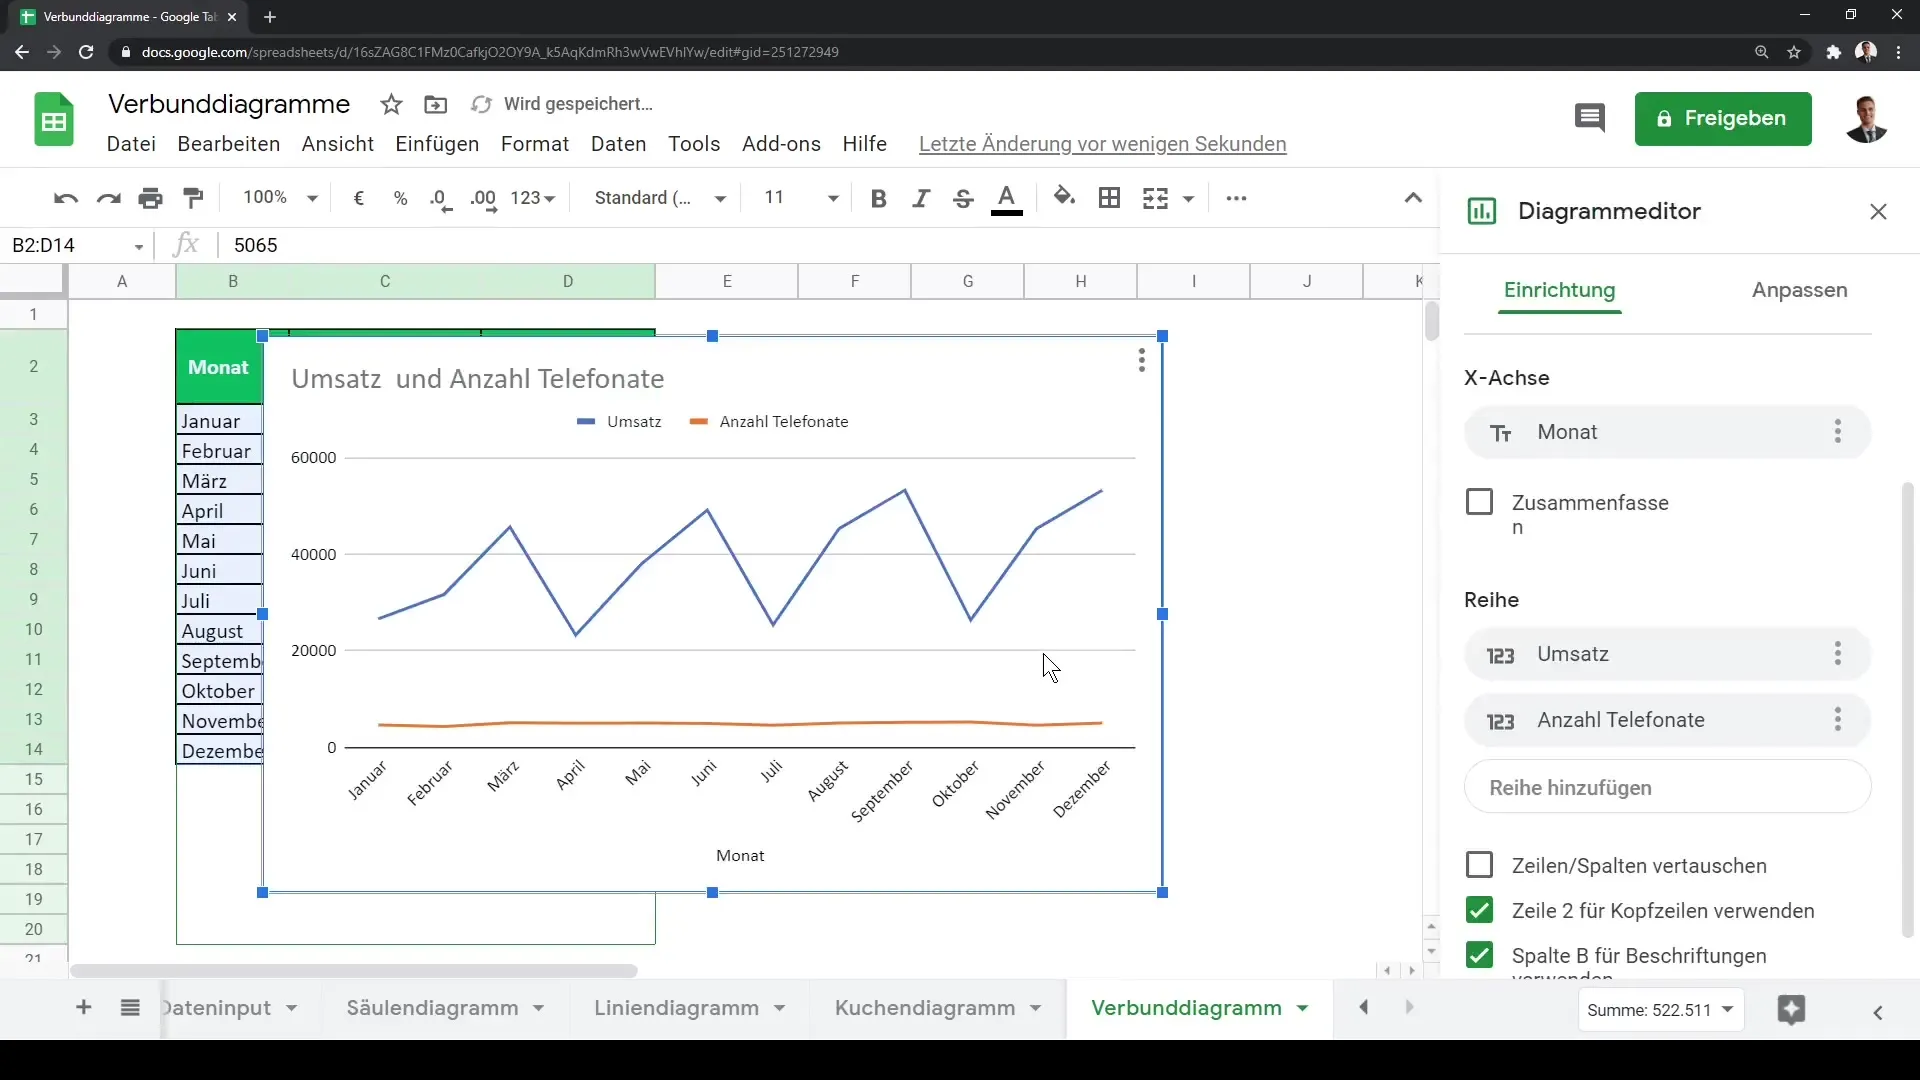Image resolution: width=1920 pixels, height=1080 pixels.
Task: Switch to Anpassen tab
Action: pyautogui.click(x=1799, y=290)
